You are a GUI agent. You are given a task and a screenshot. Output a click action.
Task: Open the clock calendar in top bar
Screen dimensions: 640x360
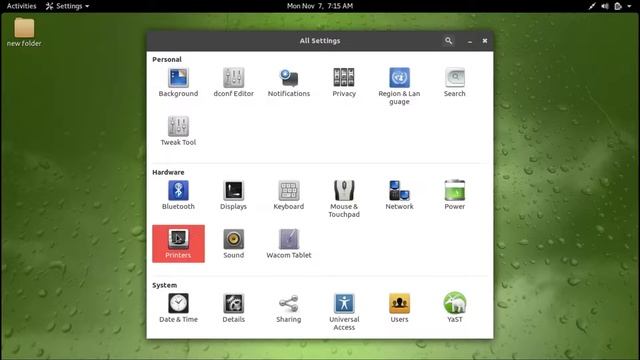[320, 6]
